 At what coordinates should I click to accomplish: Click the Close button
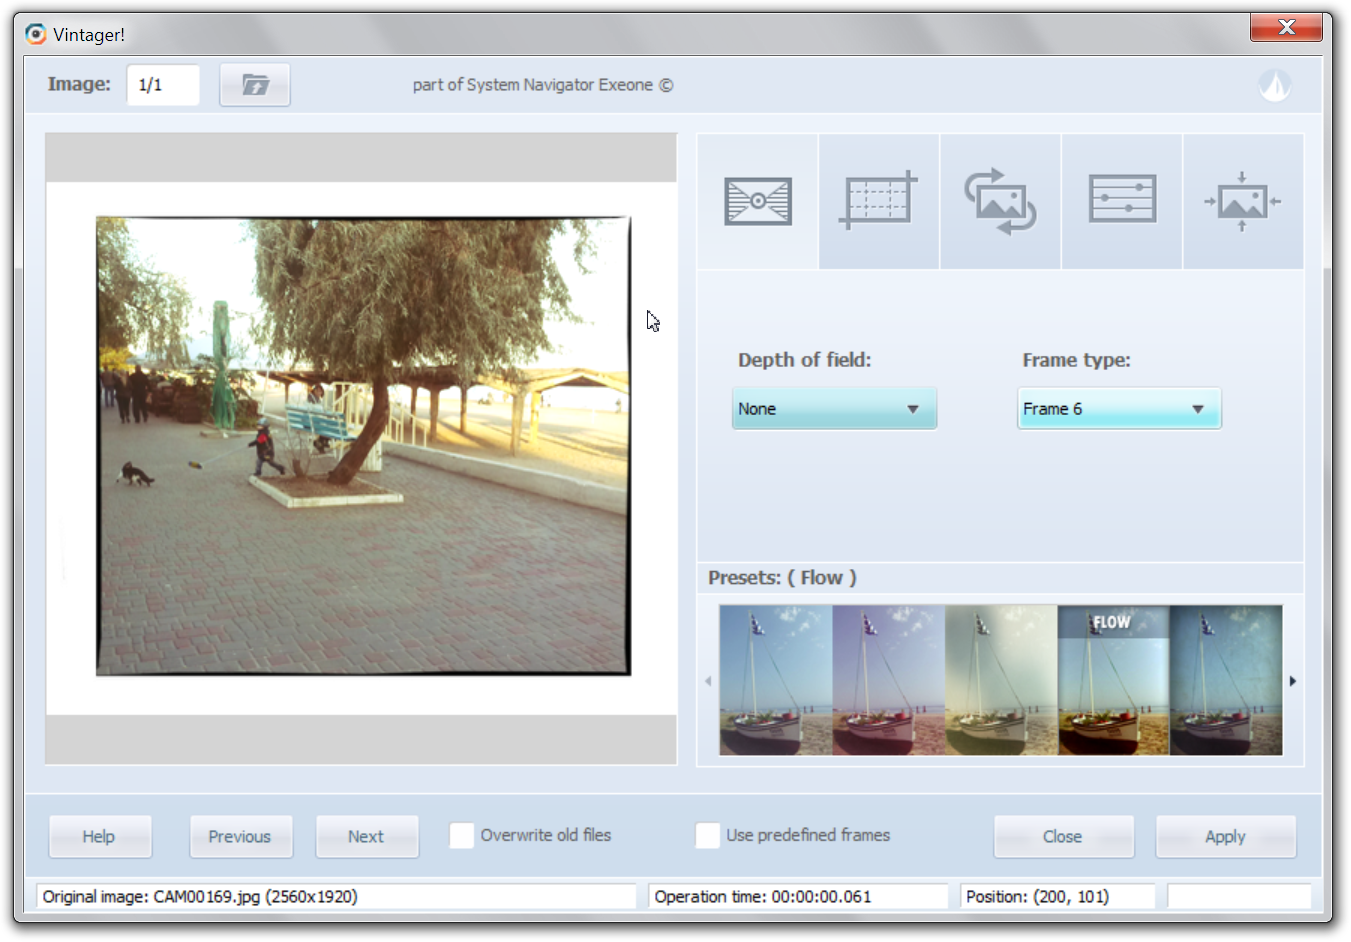1064,836
